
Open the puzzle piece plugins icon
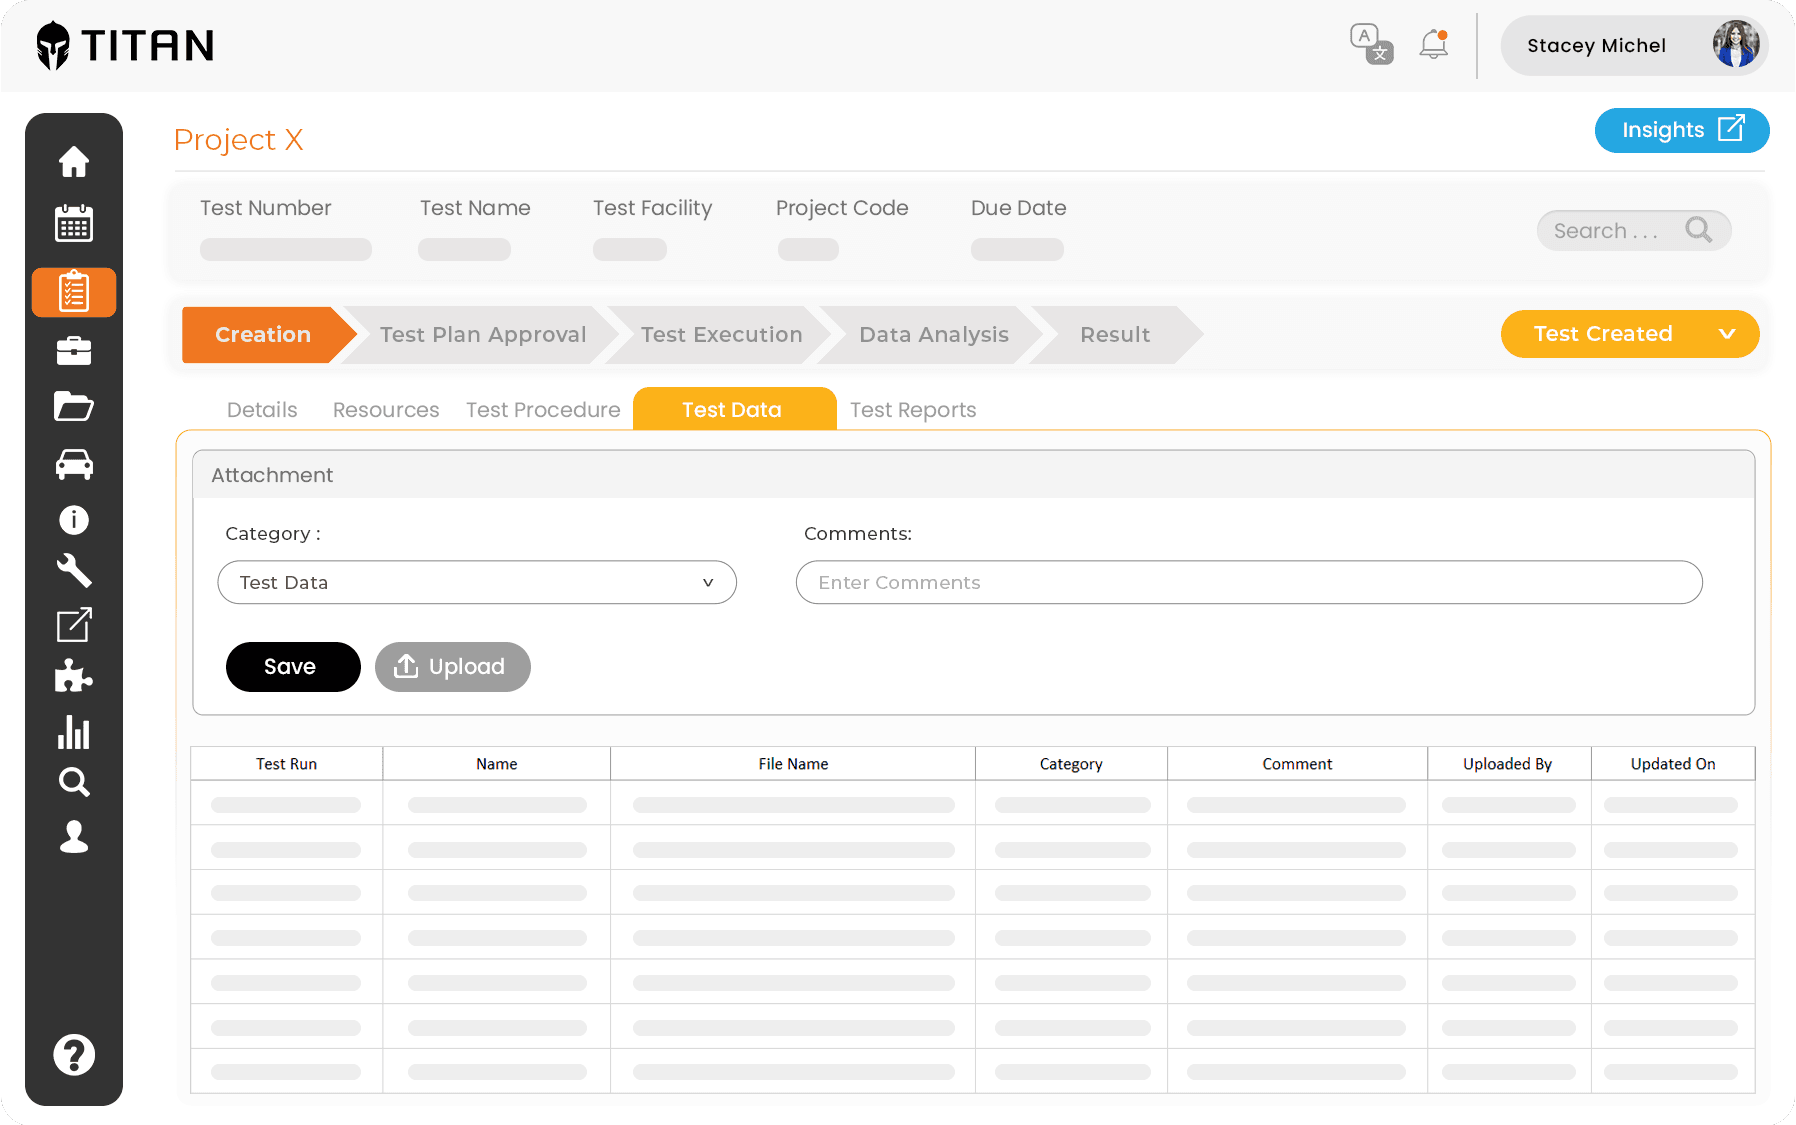pos(74,676)
